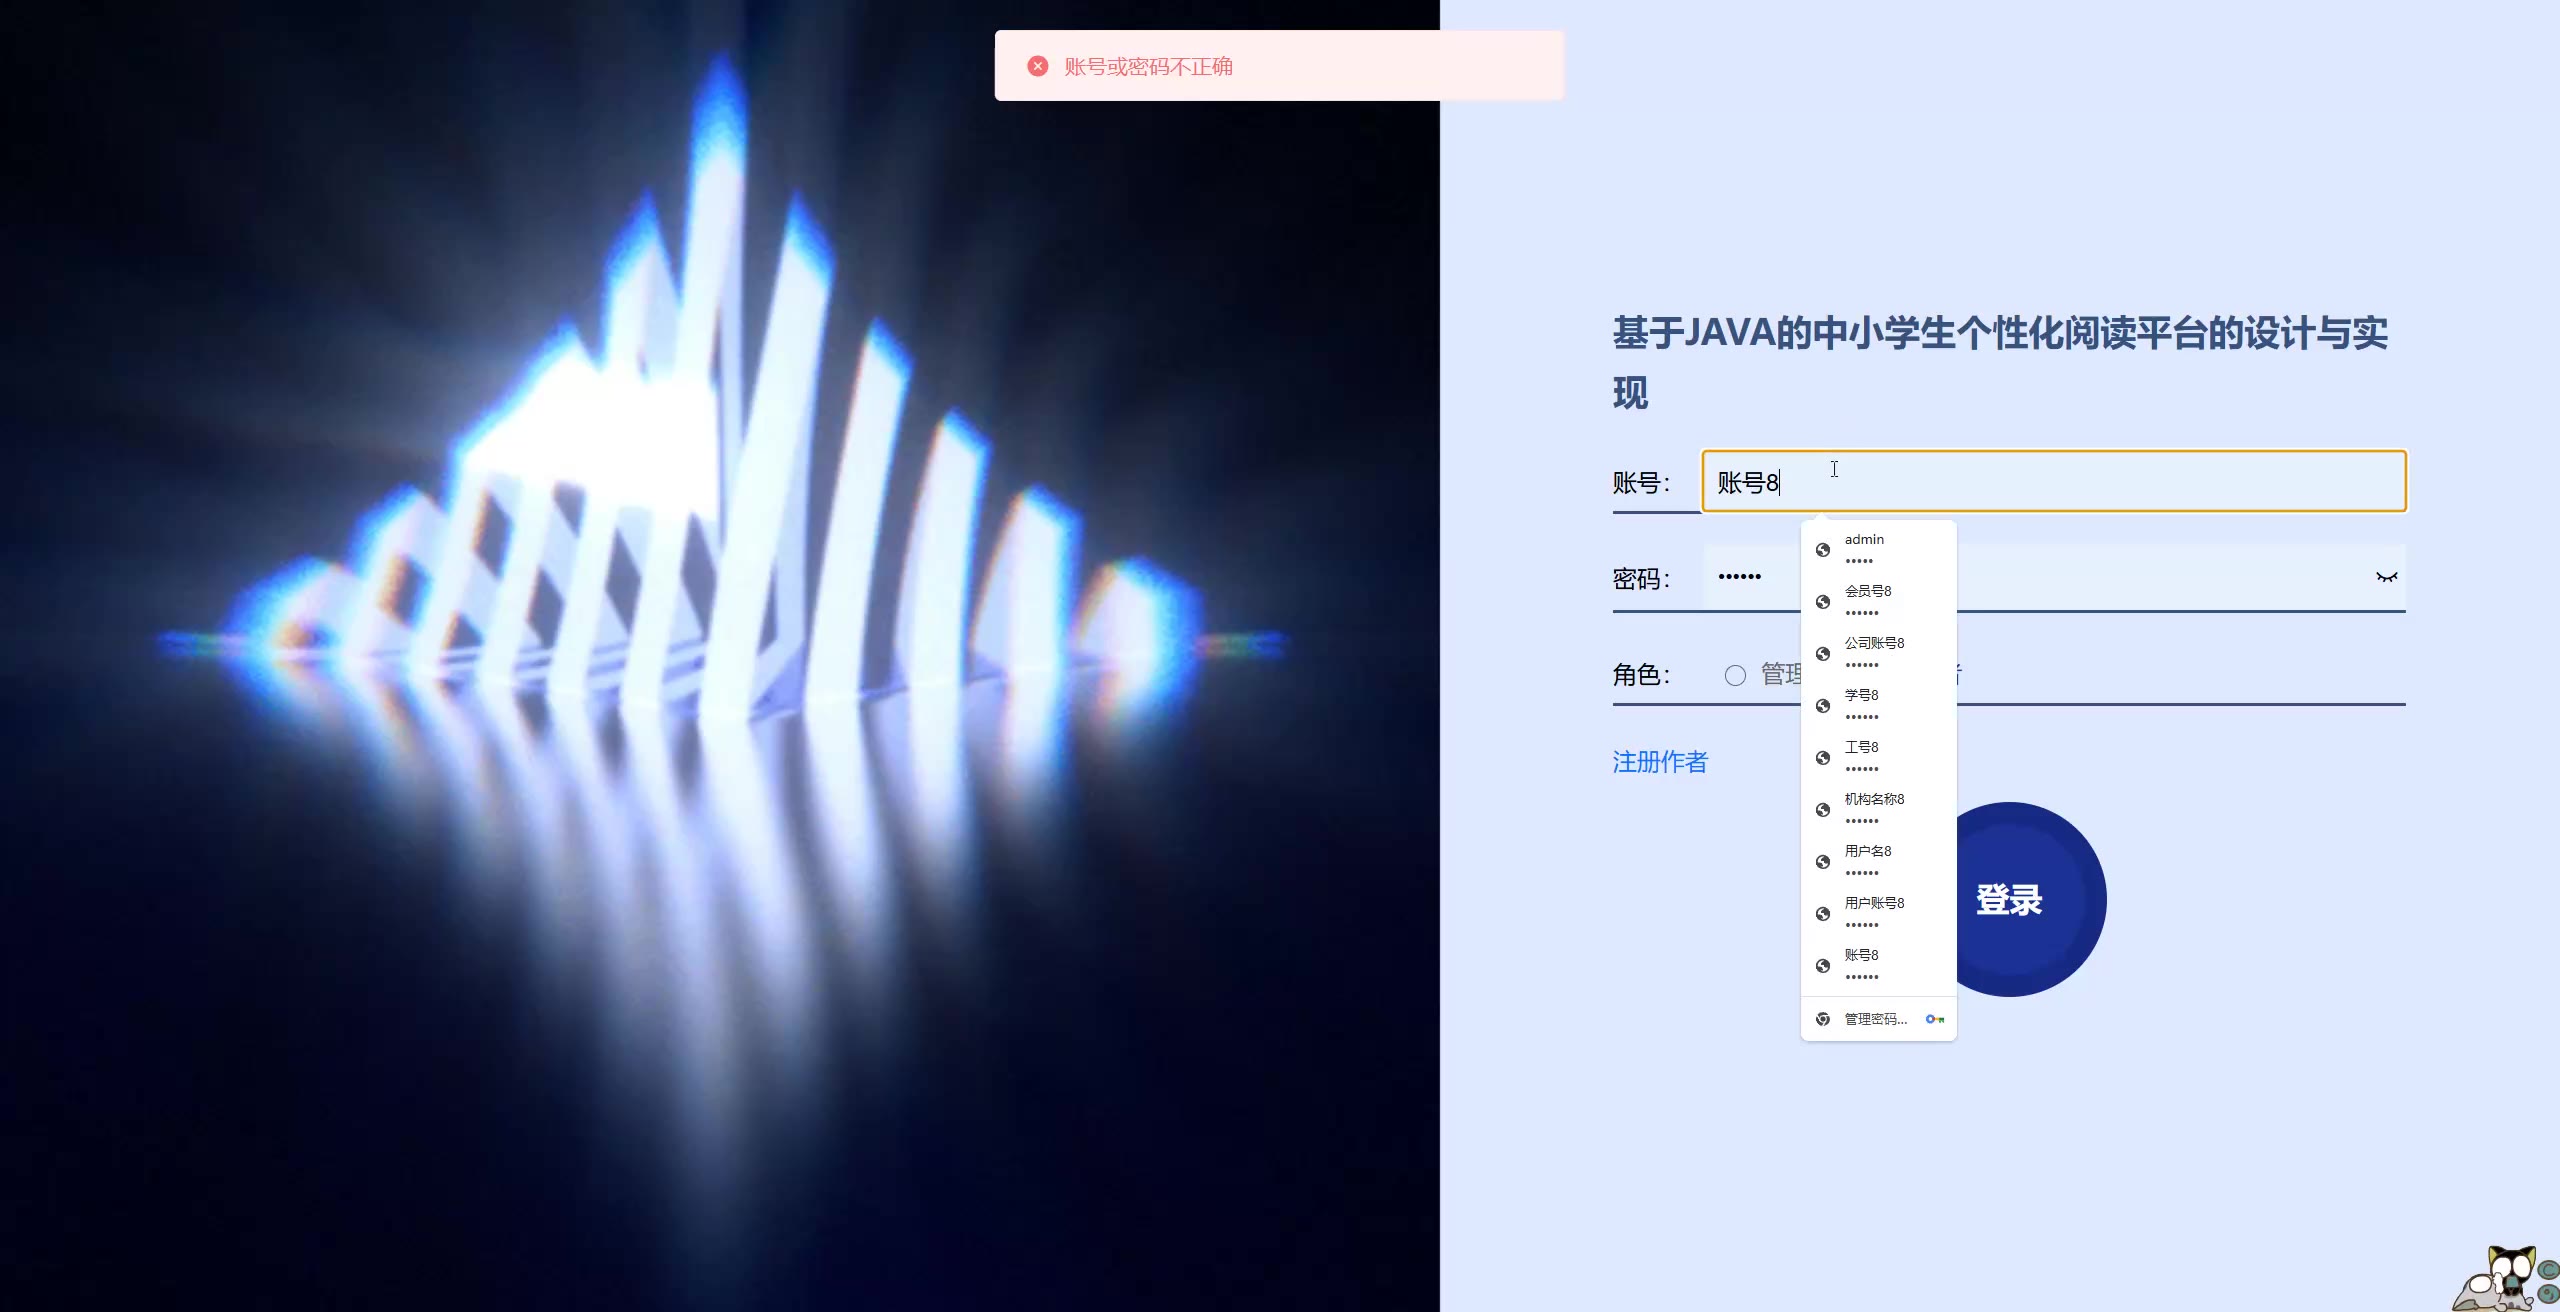This screenshot has height=1312, width=2560.
Task: Click the colored key icon in autofill footer
Action: (1935, 1019)
